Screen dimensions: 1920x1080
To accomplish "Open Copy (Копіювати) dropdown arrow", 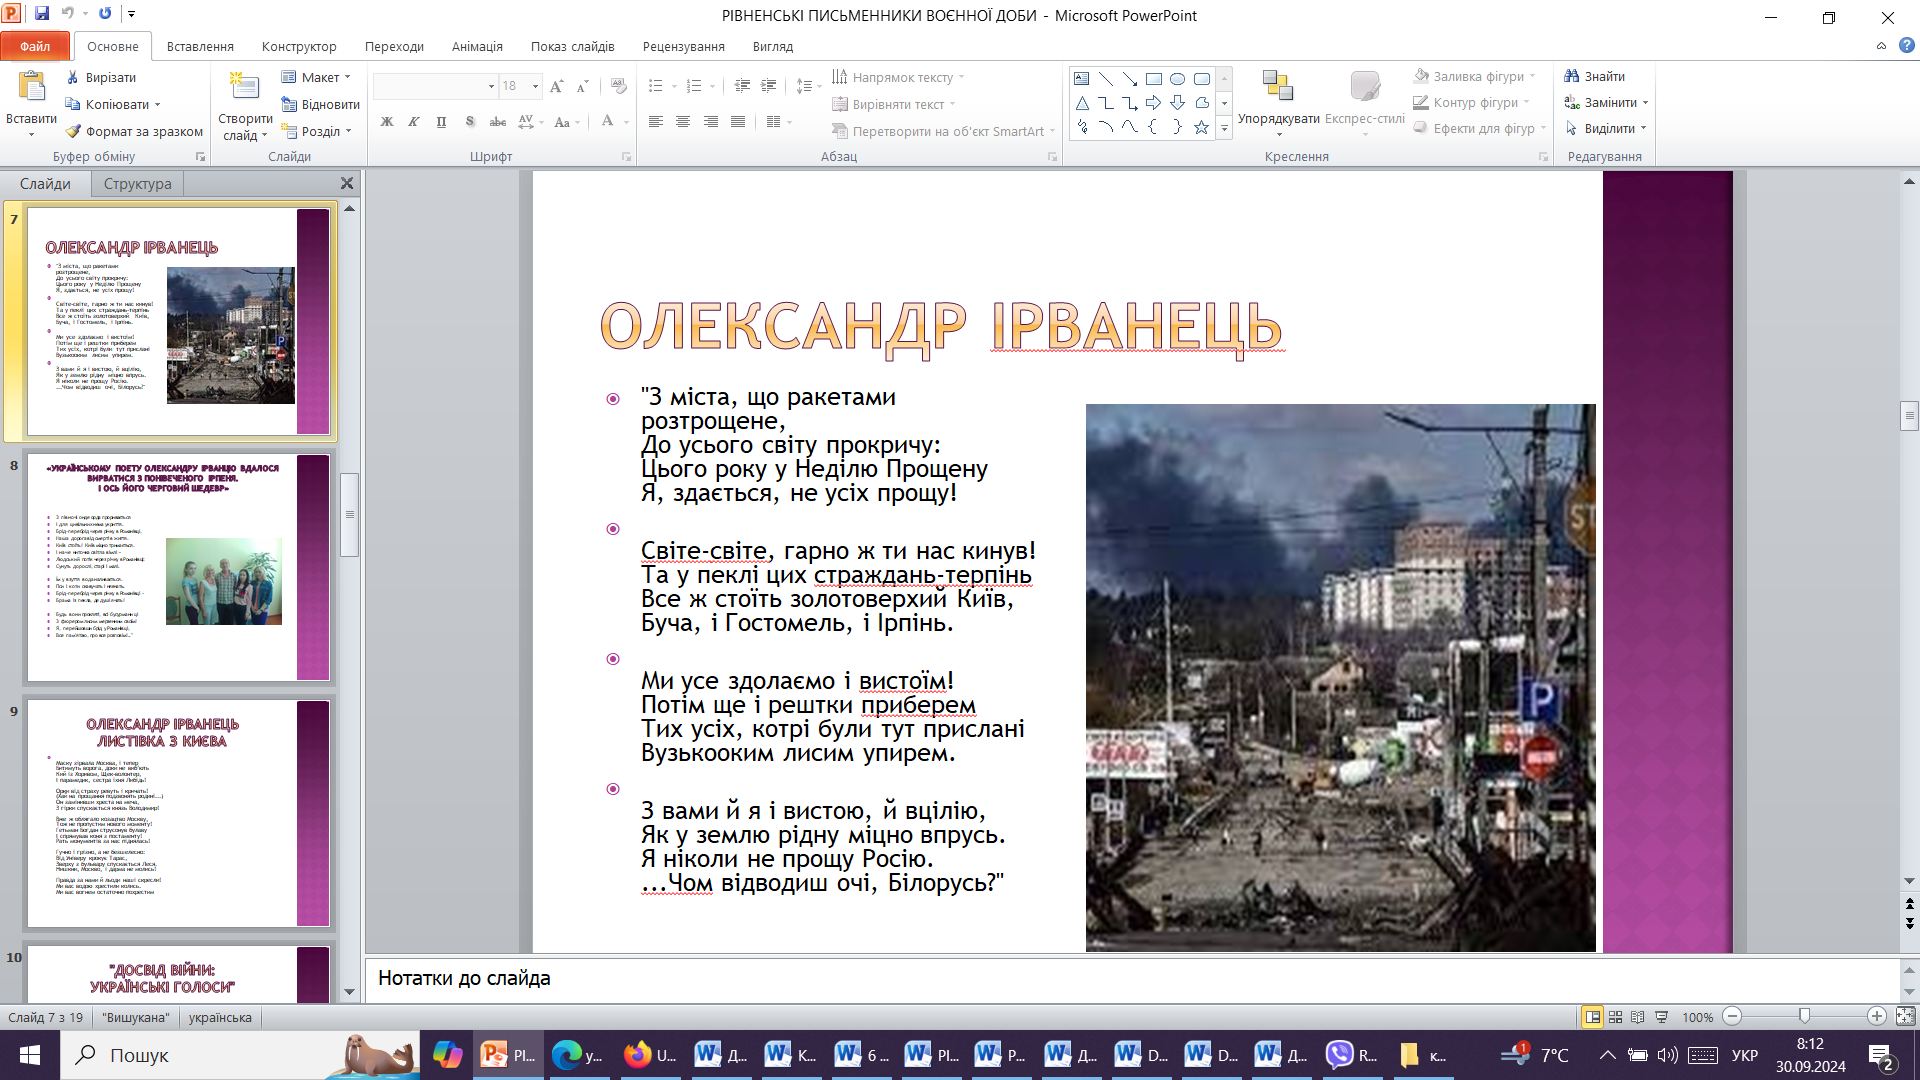I will 157,104.
